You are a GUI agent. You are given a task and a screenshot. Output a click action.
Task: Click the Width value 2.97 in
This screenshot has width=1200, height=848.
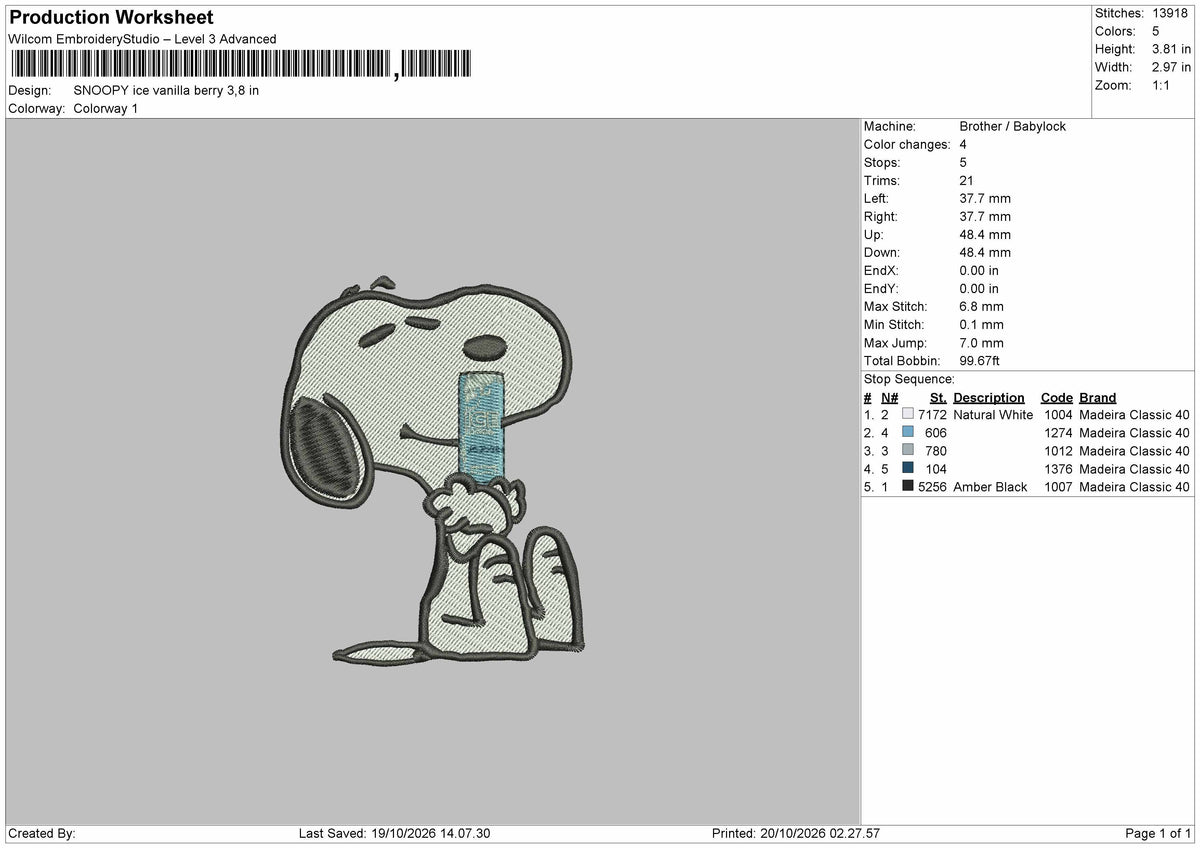pyautogui.click(x=1172, y=67)
